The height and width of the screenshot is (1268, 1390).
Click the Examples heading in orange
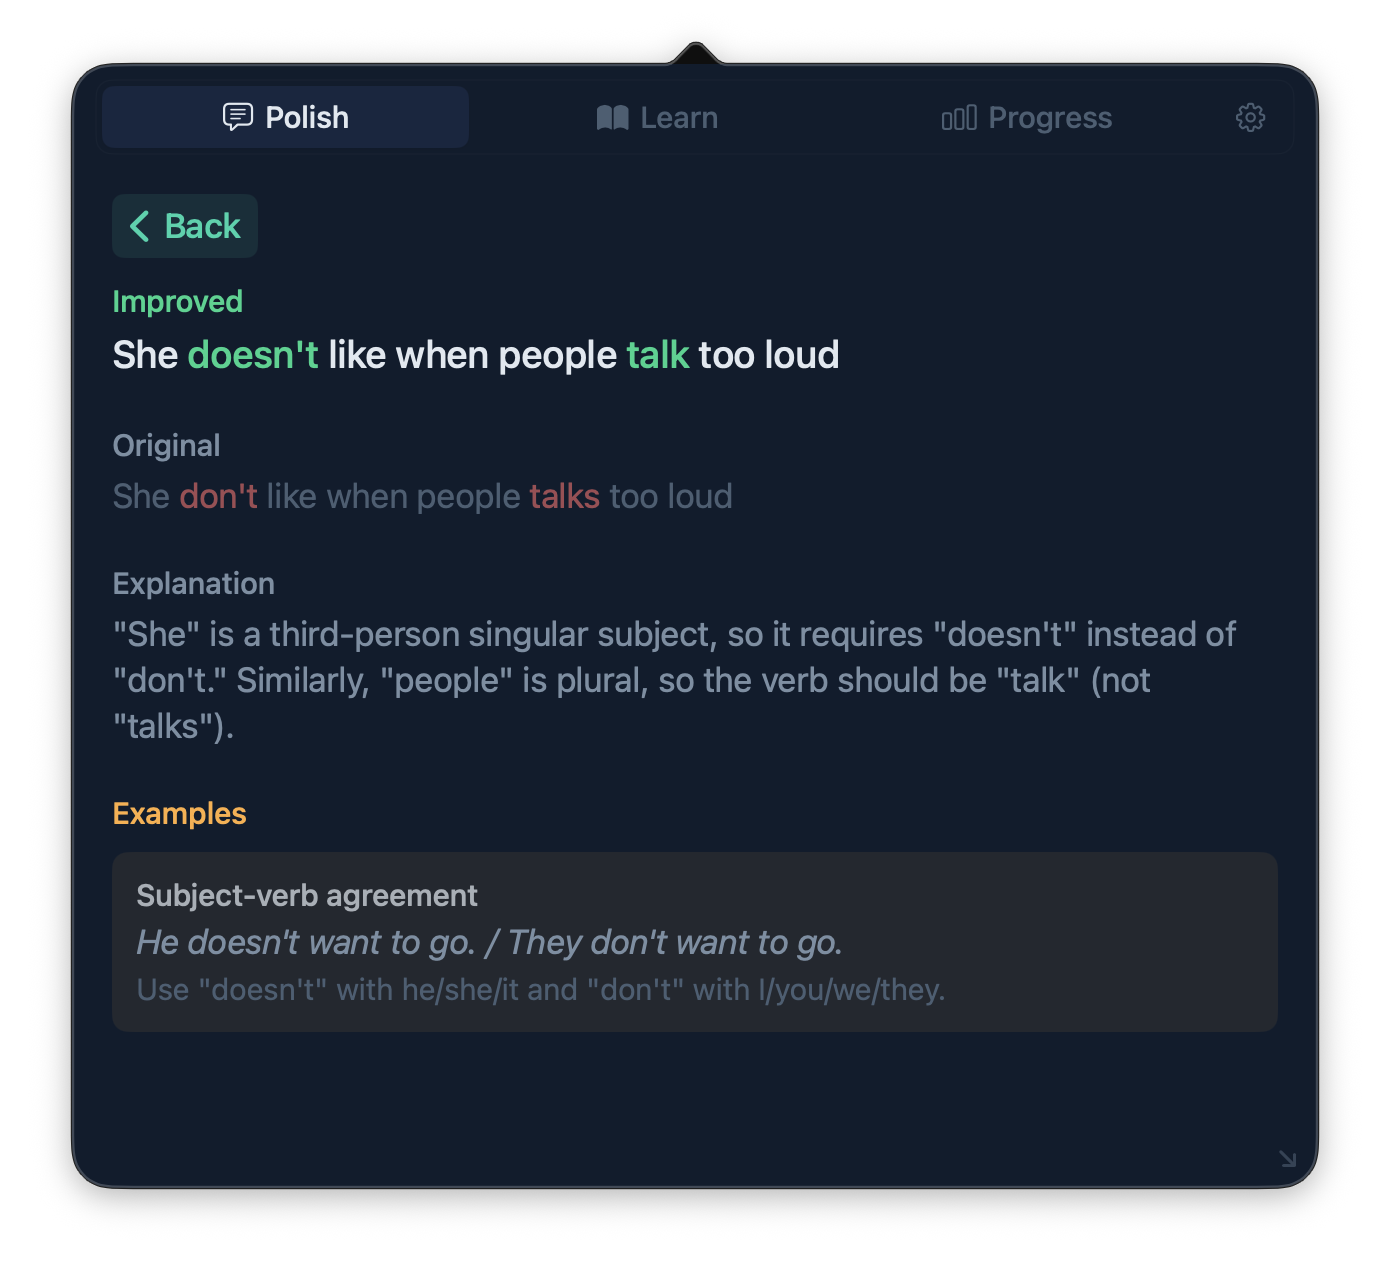click(x=180, y=813)
